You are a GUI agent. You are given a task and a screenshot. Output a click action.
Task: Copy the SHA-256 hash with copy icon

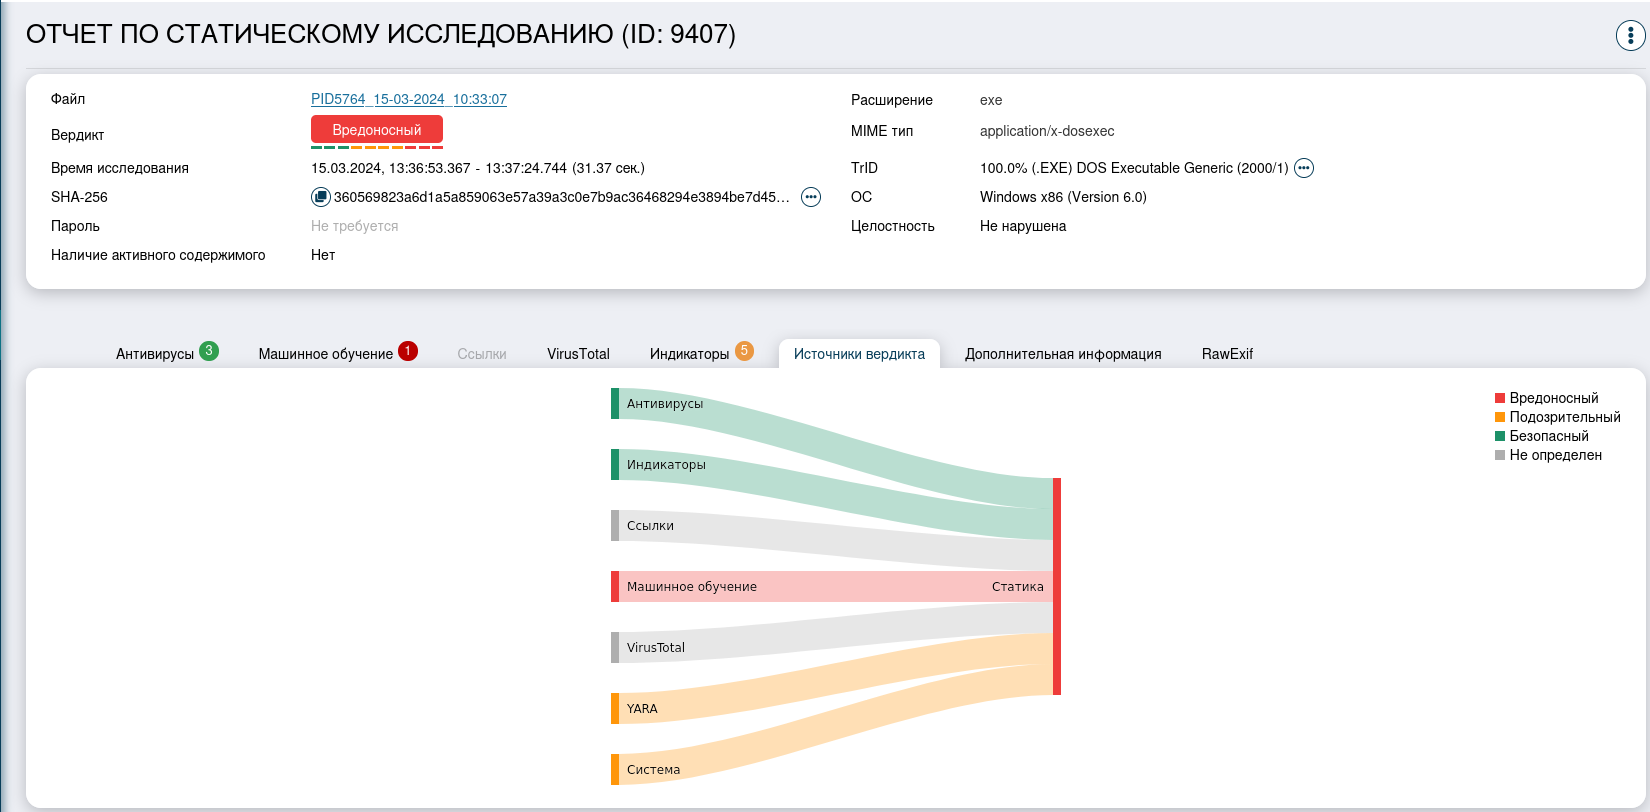point(320,197)
